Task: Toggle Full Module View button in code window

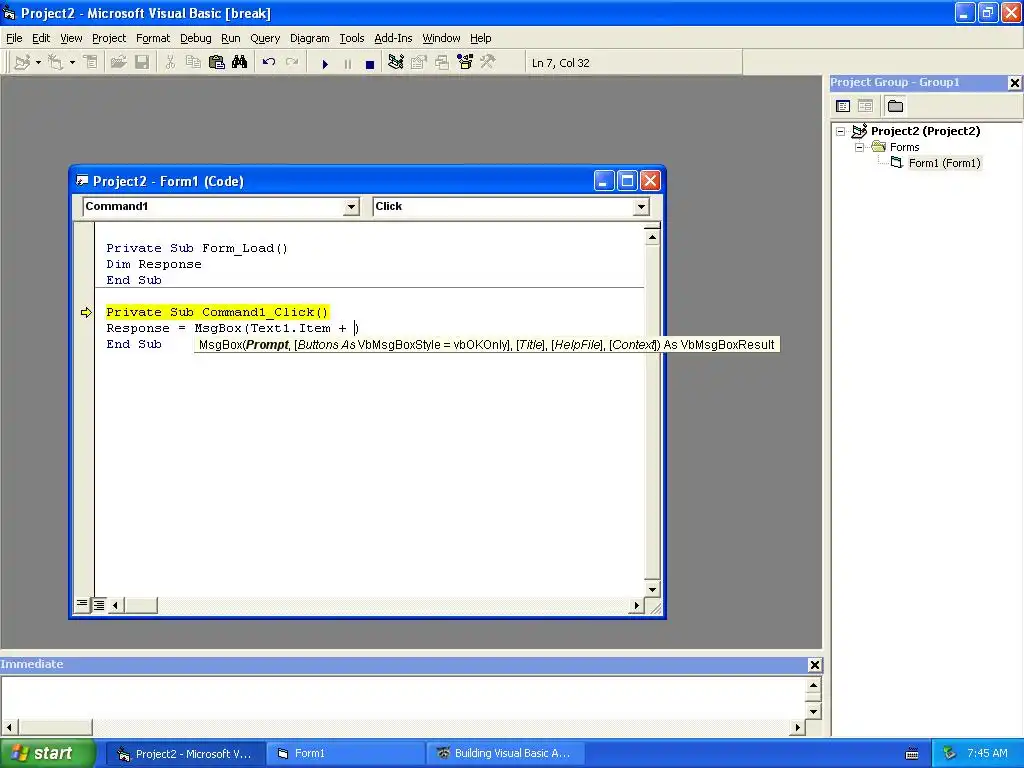Action: [x=99, y=605]
